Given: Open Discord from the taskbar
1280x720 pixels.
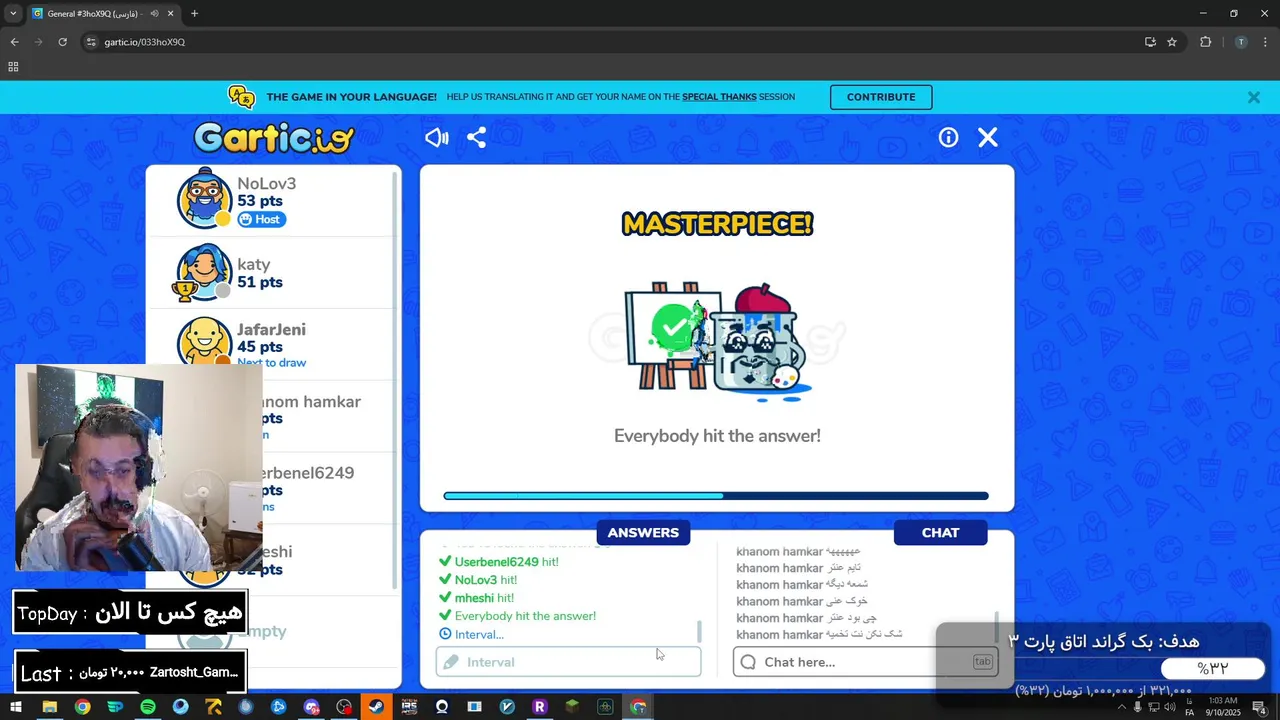Looking at the screenshot, I should coord(311,707).
